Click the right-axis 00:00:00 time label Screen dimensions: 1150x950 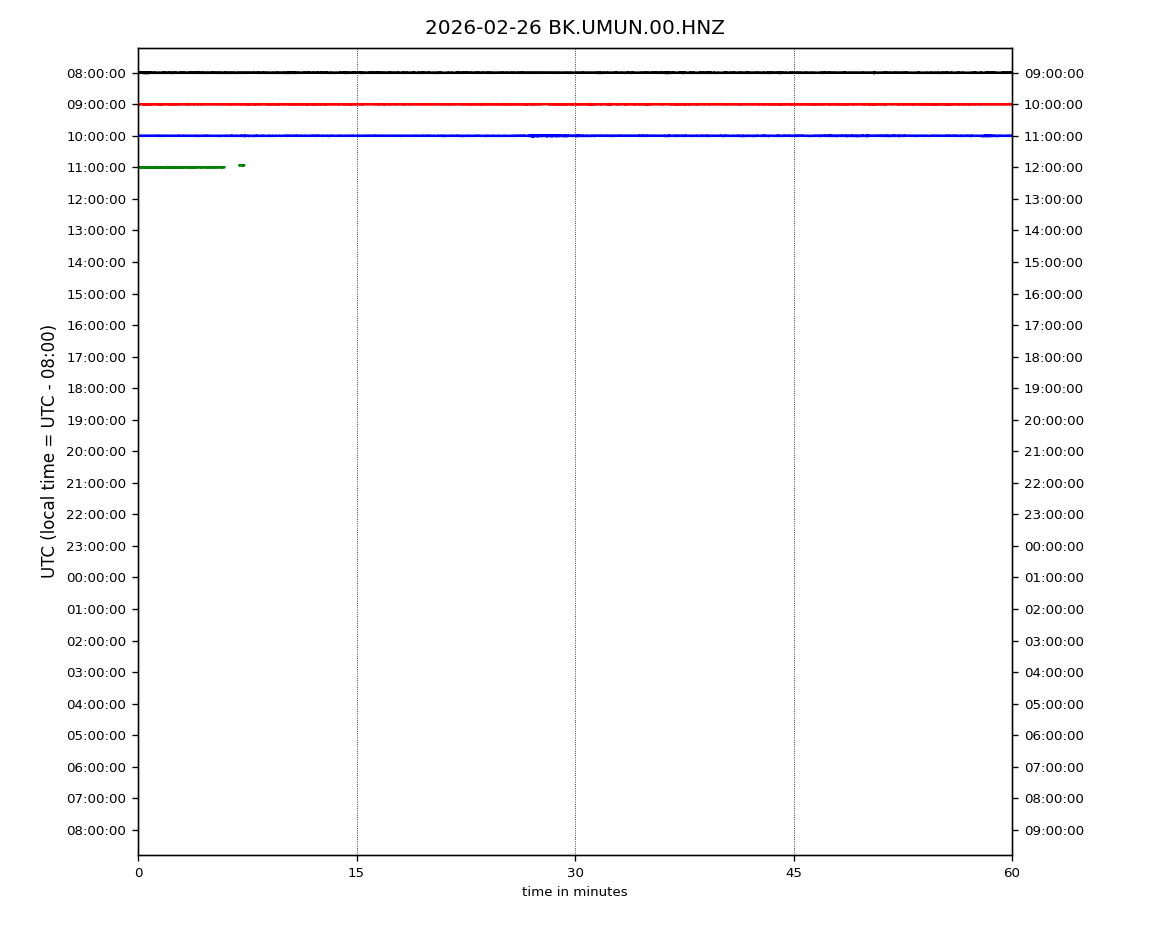click(1054, 546)
